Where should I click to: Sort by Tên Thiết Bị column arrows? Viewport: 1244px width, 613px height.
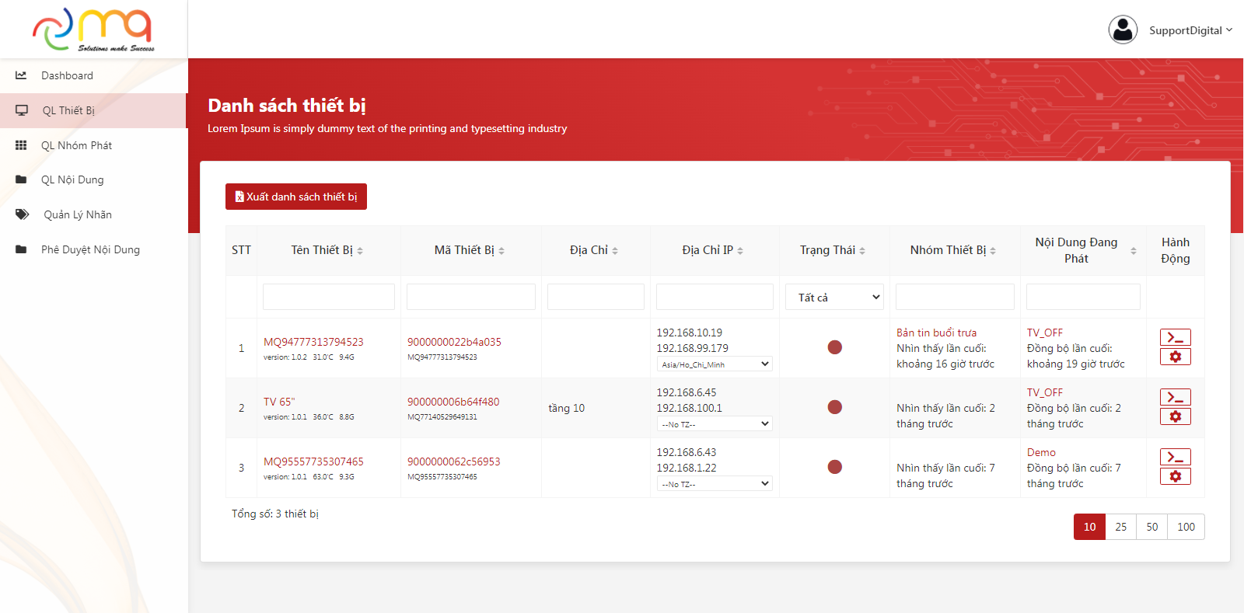[360, 251]
